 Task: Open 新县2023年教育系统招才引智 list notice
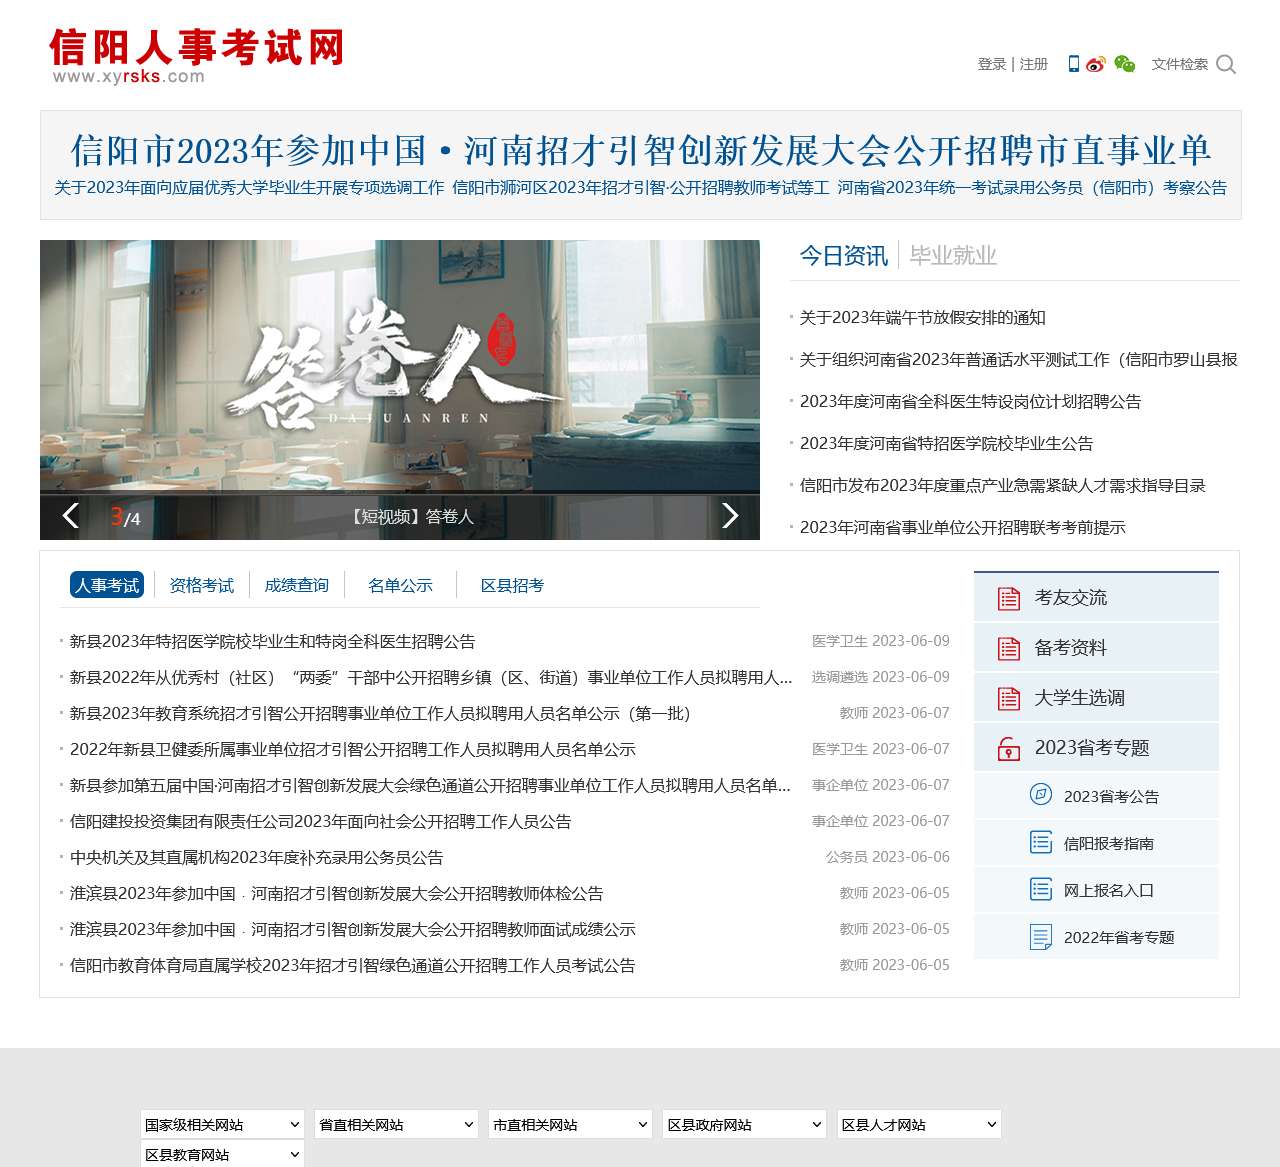point(381,714)
